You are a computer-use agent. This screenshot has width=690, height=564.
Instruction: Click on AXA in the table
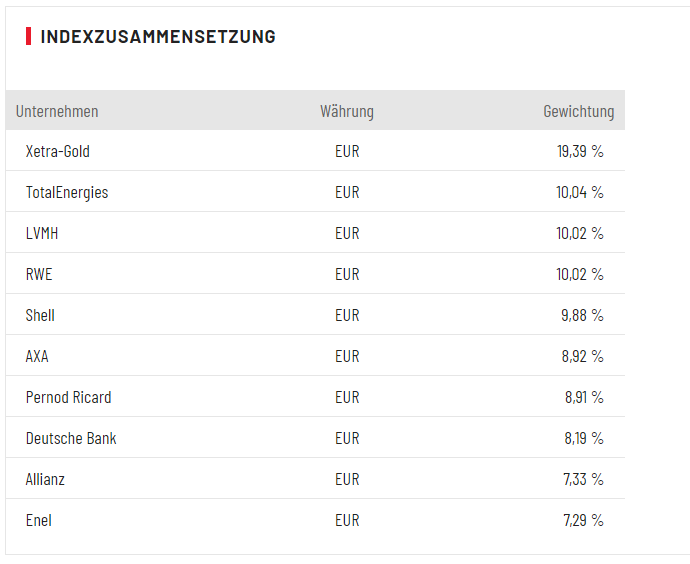click(37, 357)
